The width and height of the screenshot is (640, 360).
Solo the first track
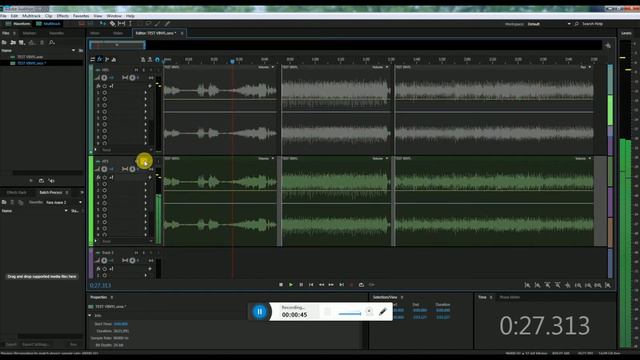[144, 70]
